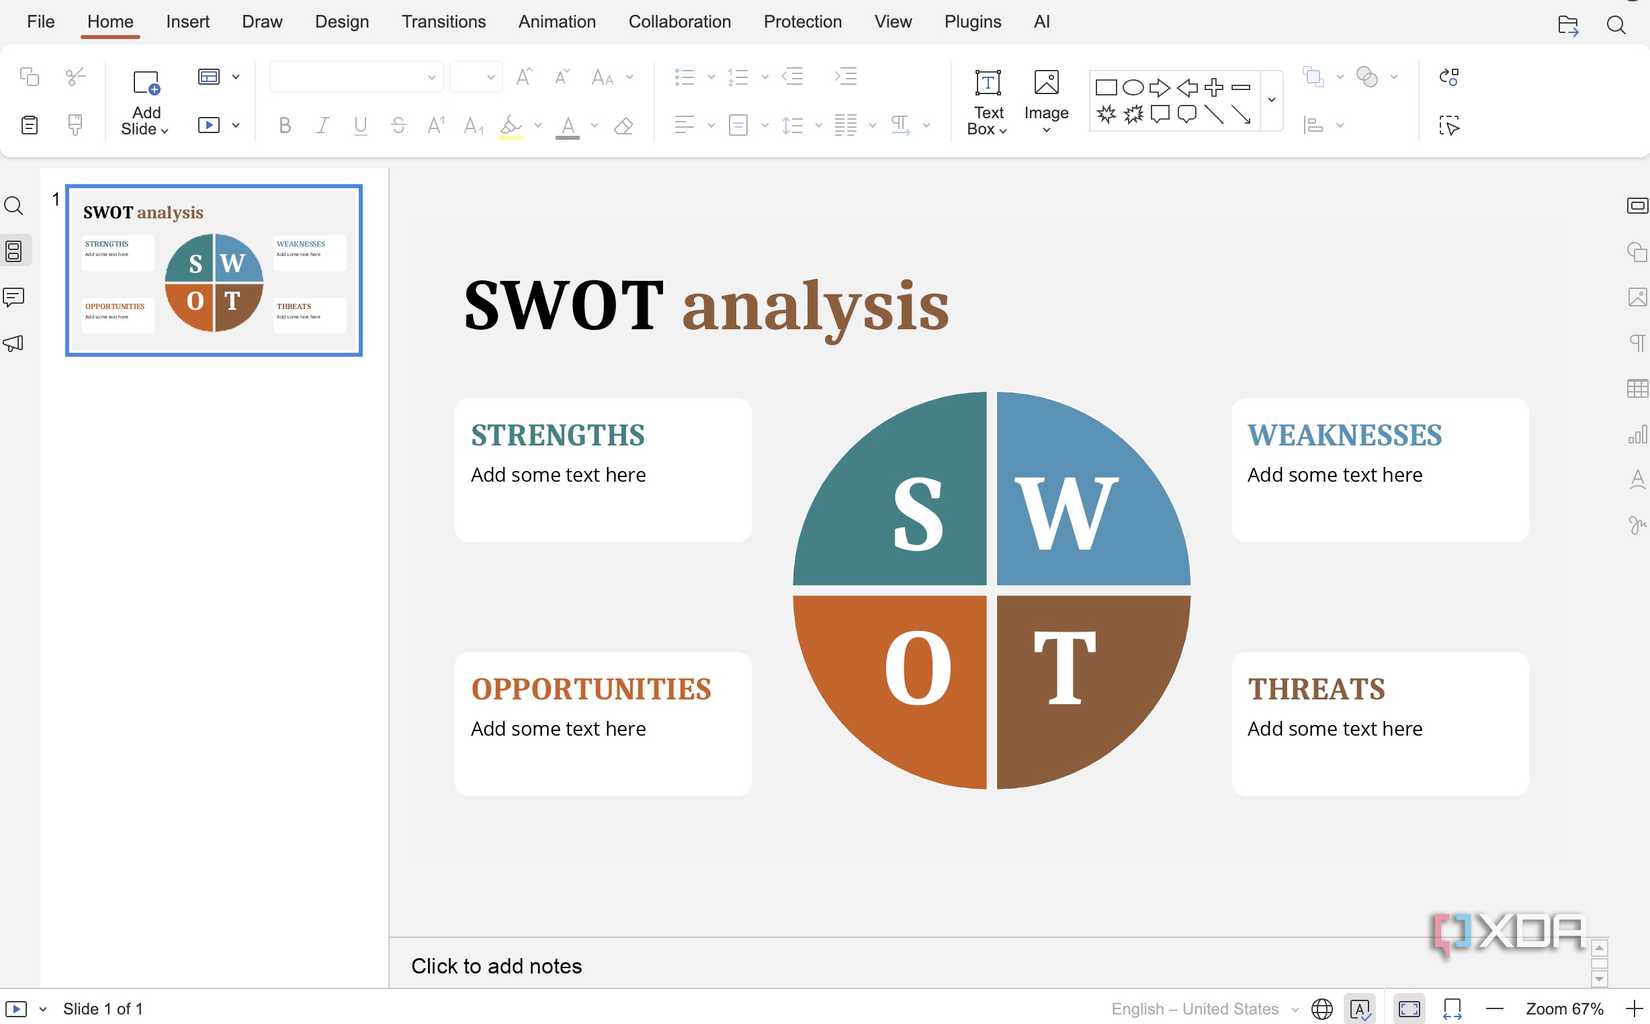Open the Transitions tab
This screenshot has width=1650, height=1024.
[x=443, y=22]
